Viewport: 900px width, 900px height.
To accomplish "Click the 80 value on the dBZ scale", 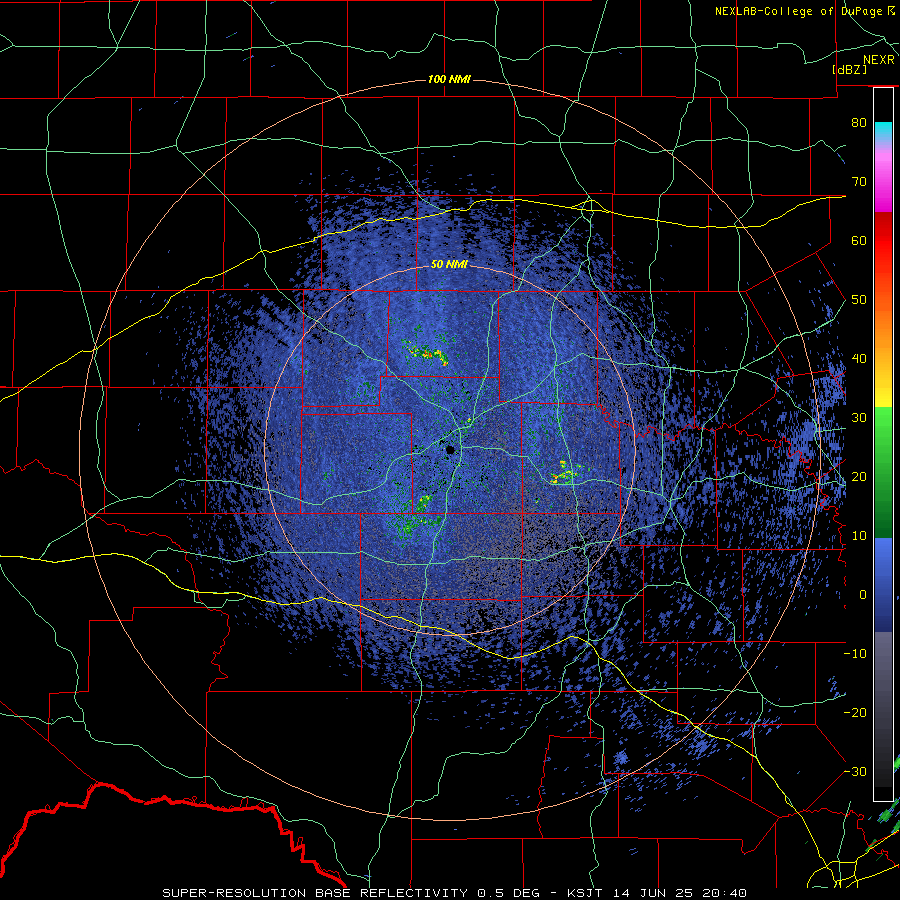I will click(859, 122).
